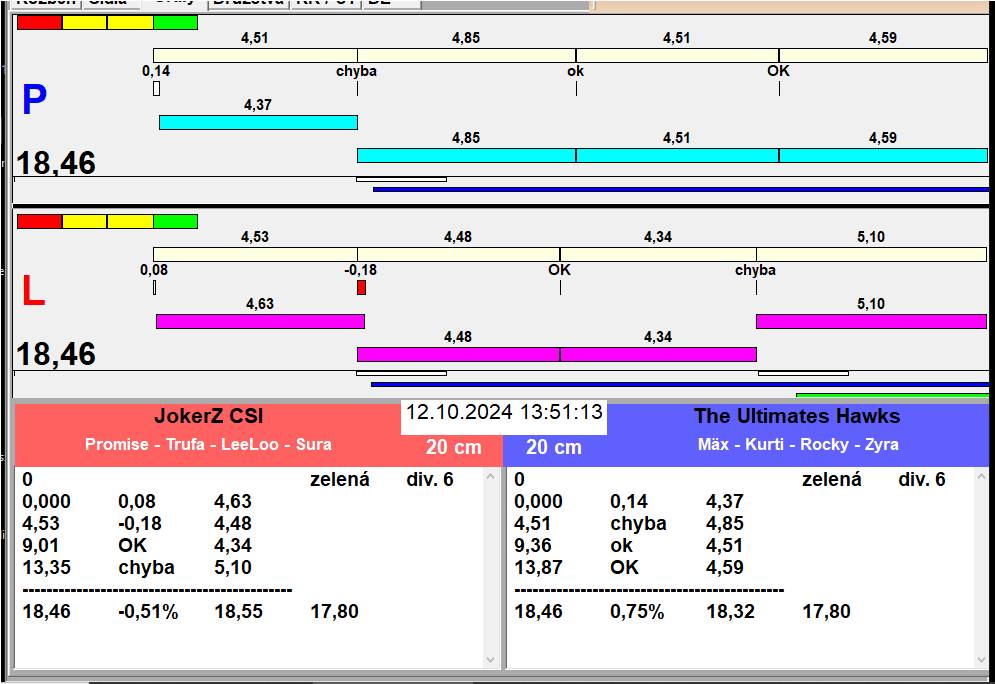Click the Promise - Trufa - LeeLoo - Sura lineup
The width and height of the screenshot is (995, 684).
pos(208,444)
